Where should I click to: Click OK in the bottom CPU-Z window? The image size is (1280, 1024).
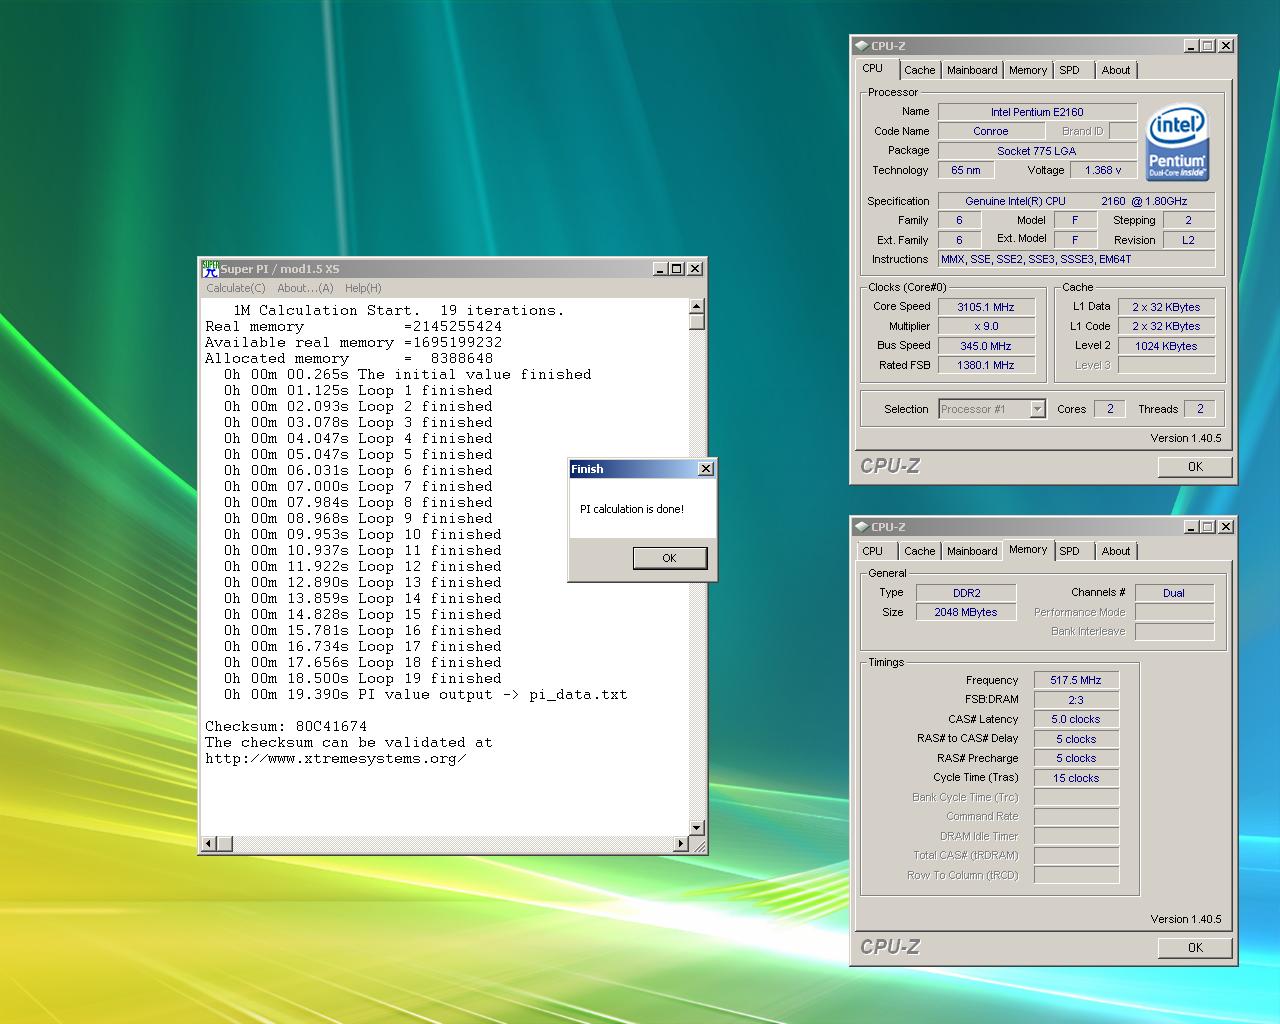1195,947
